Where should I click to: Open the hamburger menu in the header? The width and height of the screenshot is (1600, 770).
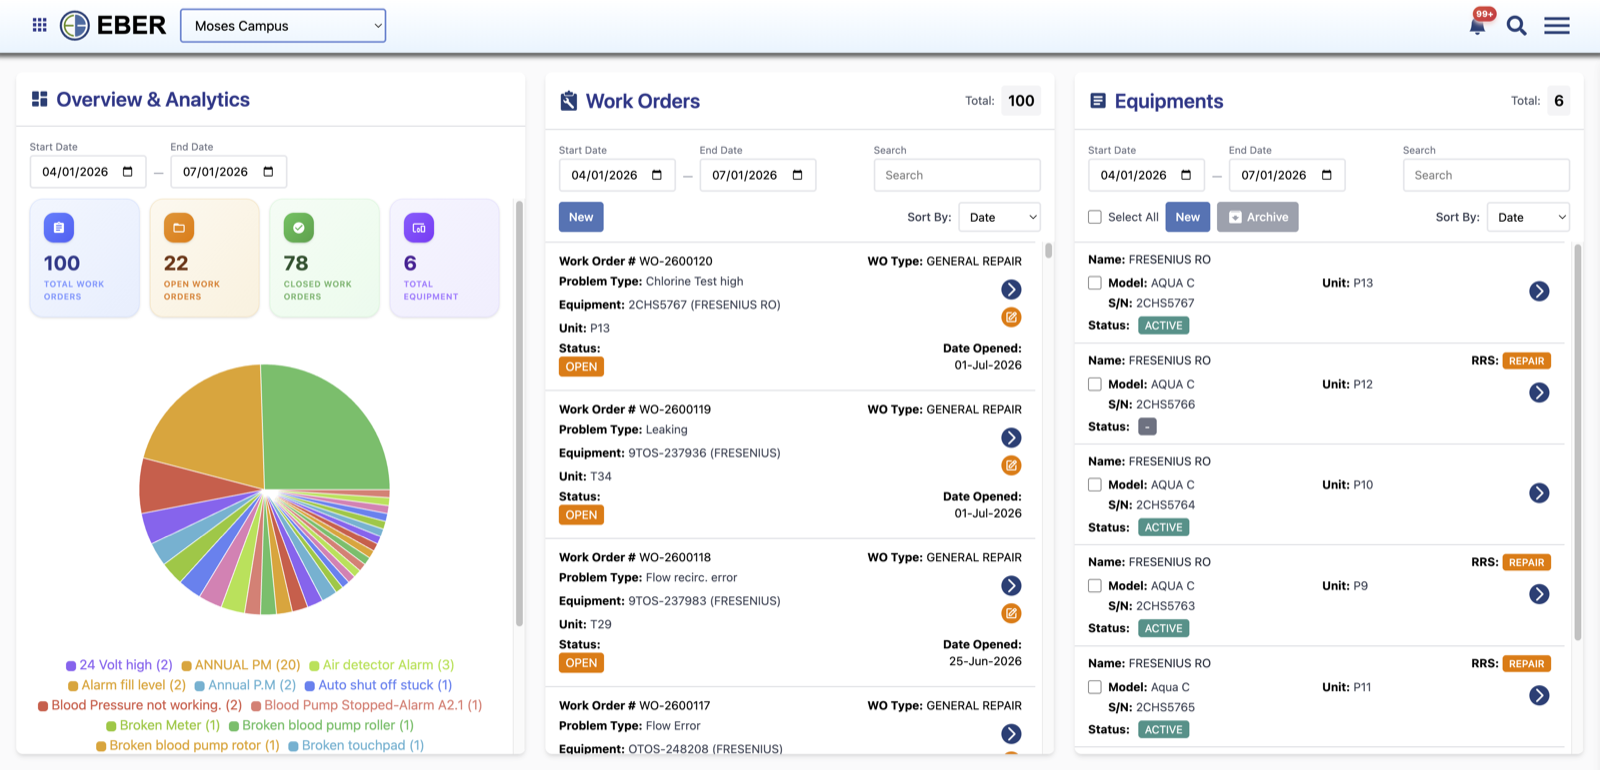(1557, 26)
